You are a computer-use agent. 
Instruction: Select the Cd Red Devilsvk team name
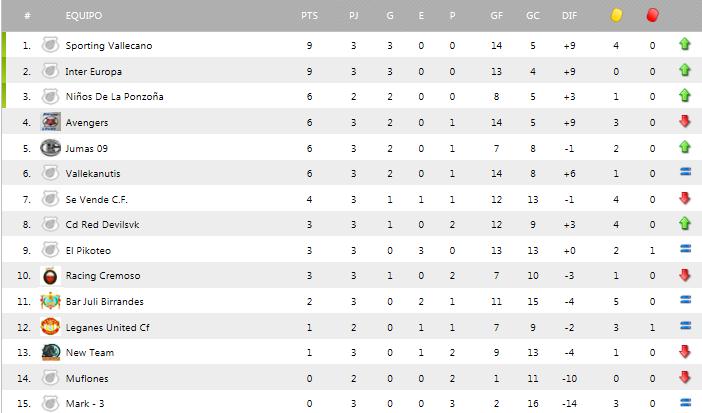pyautogui.click(x=103, y=224)
